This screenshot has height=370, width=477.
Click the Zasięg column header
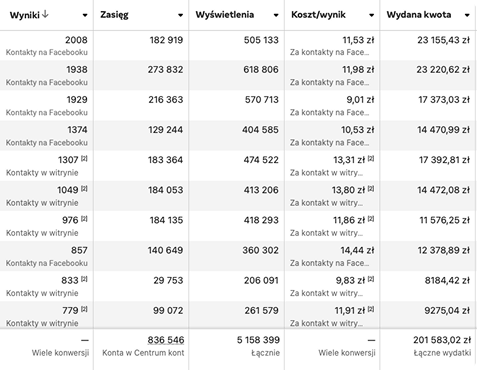(x=114, y=15)
